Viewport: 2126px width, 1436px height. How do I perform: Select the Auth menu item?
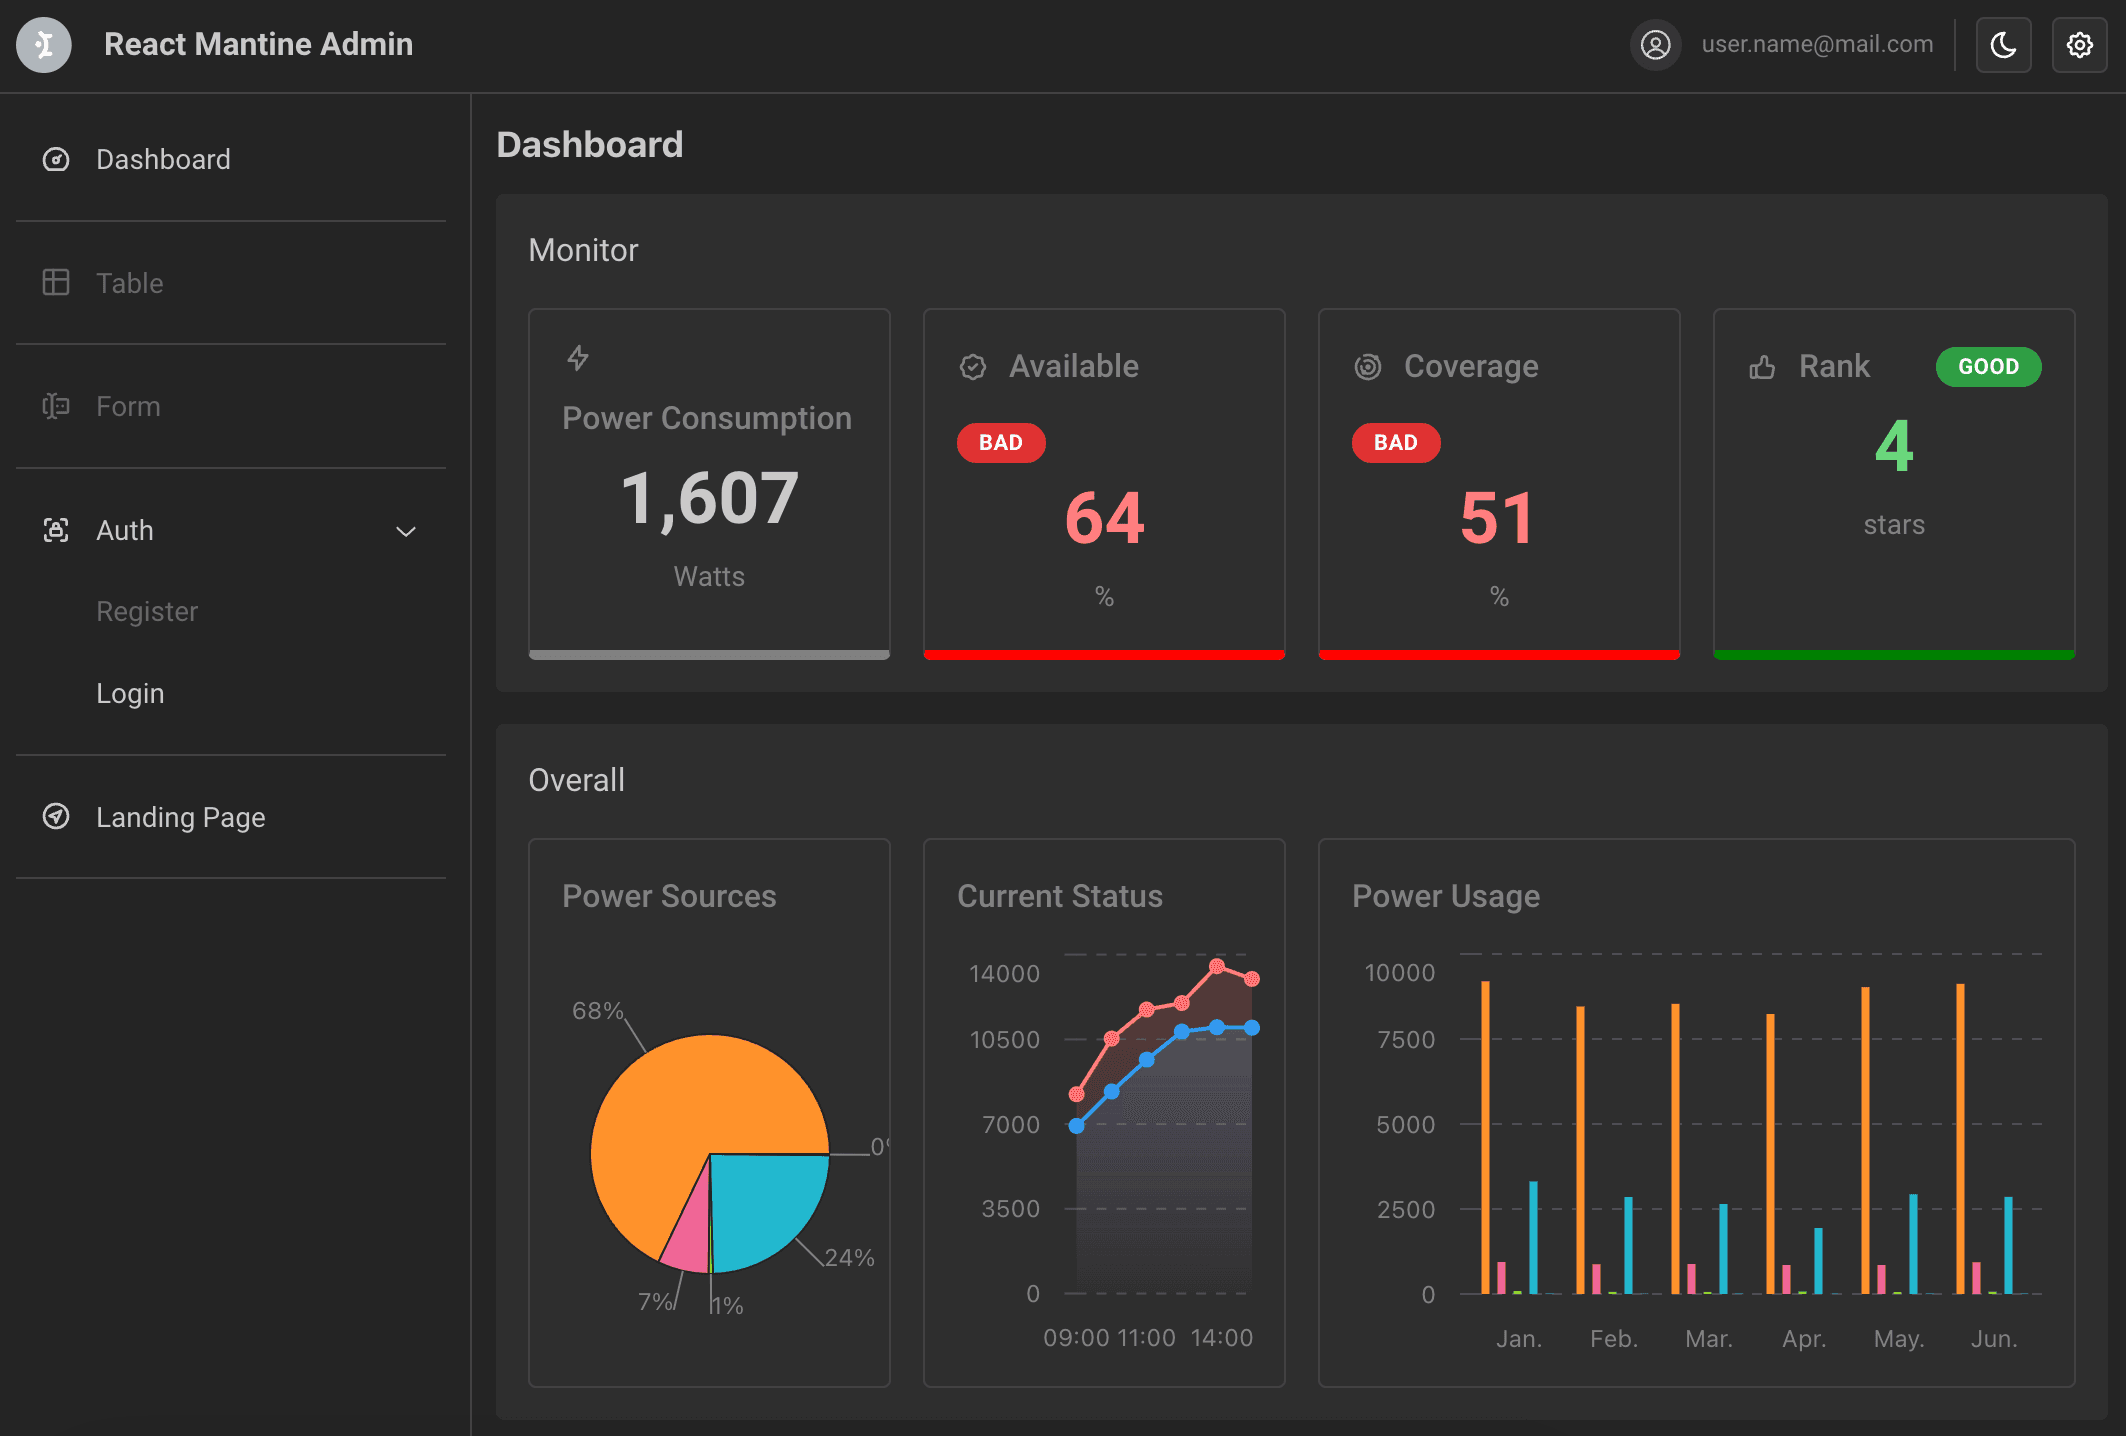pyautogui.click(x=231, y=530)
